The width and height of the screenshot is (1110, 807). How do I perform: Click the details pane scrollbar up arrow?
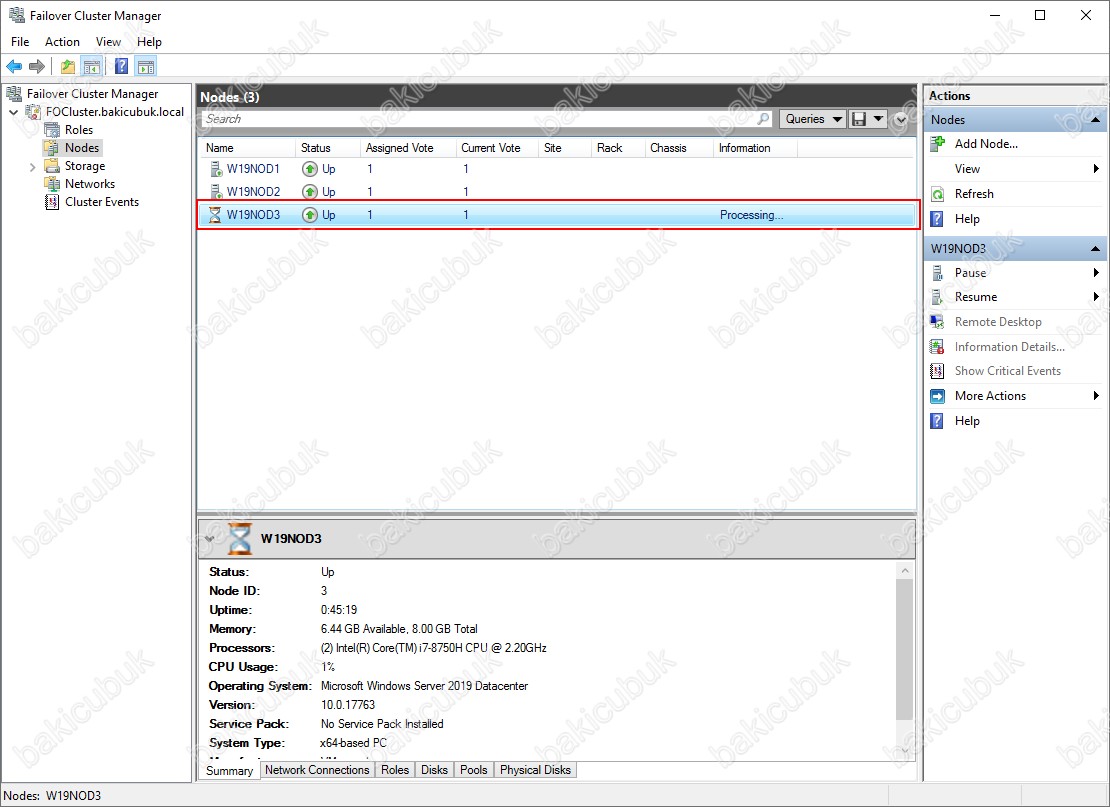[x=905, y=571]
